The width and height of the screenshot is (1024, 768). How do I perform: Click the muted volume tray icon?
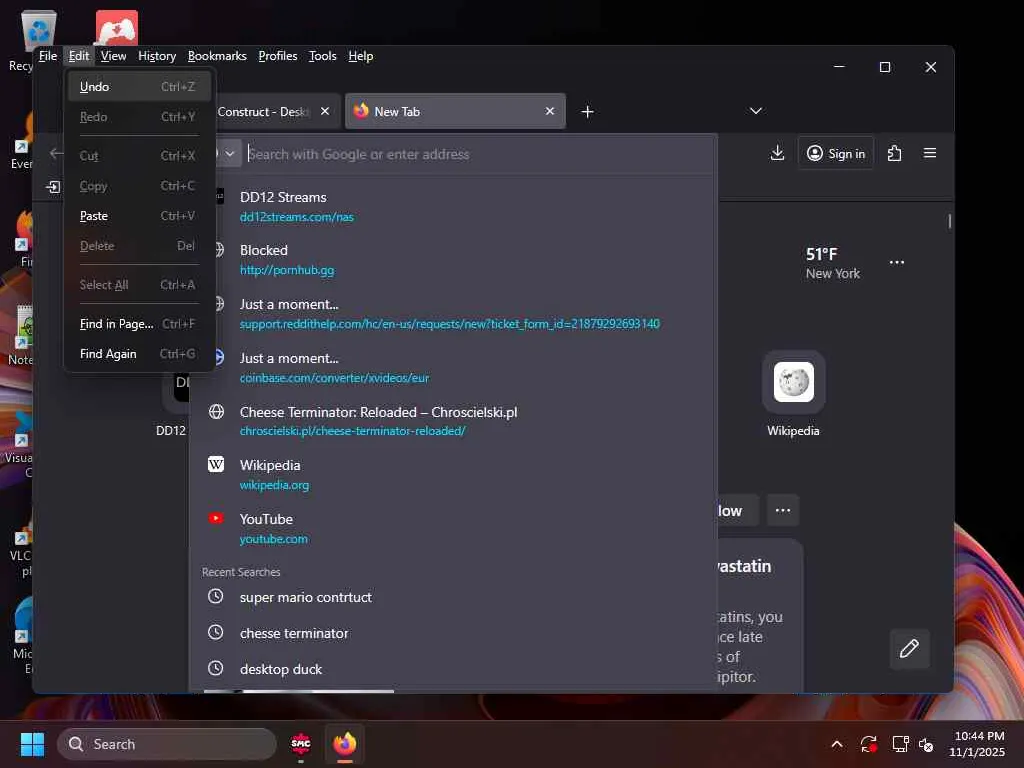(x=925, y=744)
